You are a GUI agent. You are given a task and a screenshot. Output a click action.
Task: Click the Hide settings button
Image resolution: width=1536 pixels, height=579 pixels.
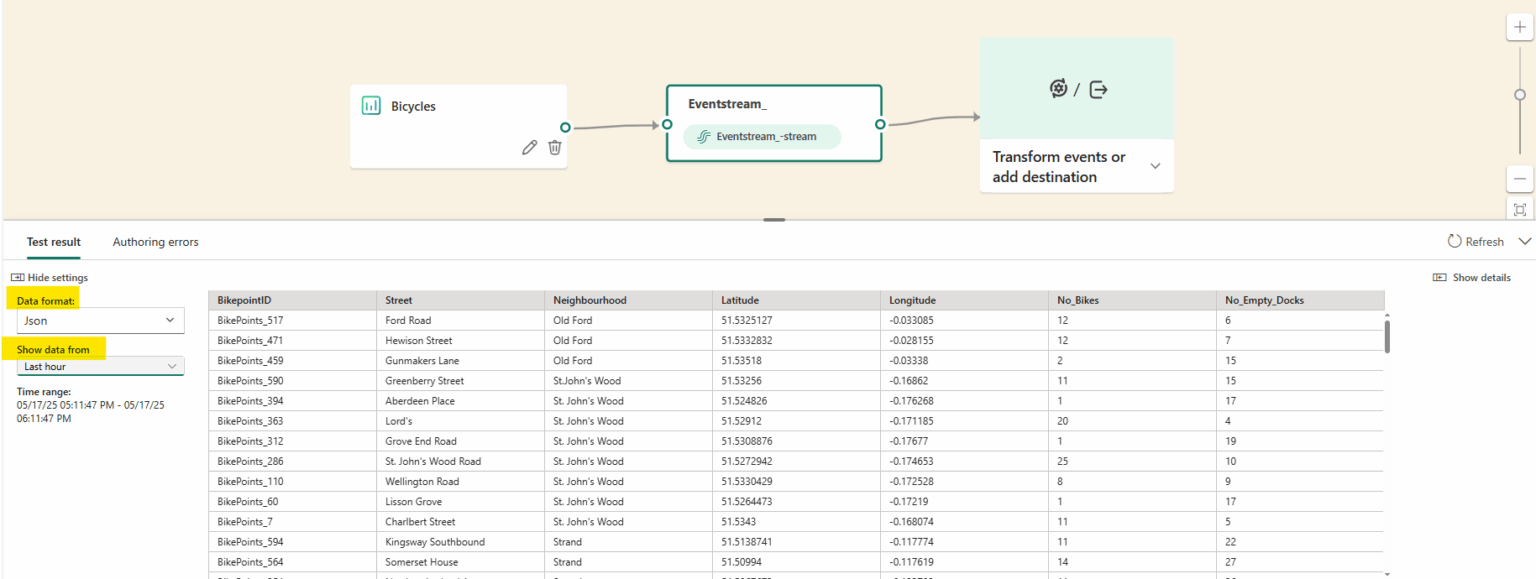(50, 277)
